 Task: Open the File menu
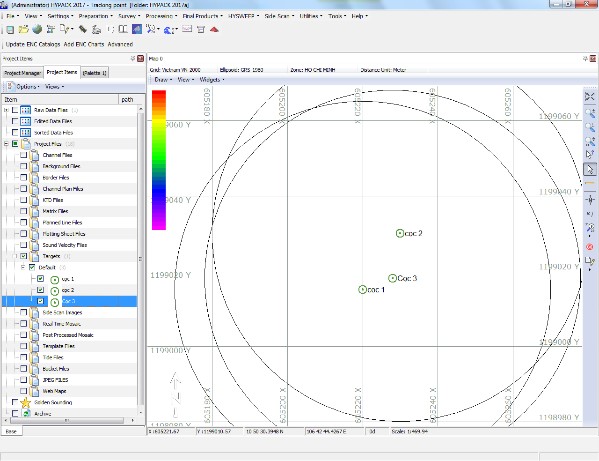[12, 16]
